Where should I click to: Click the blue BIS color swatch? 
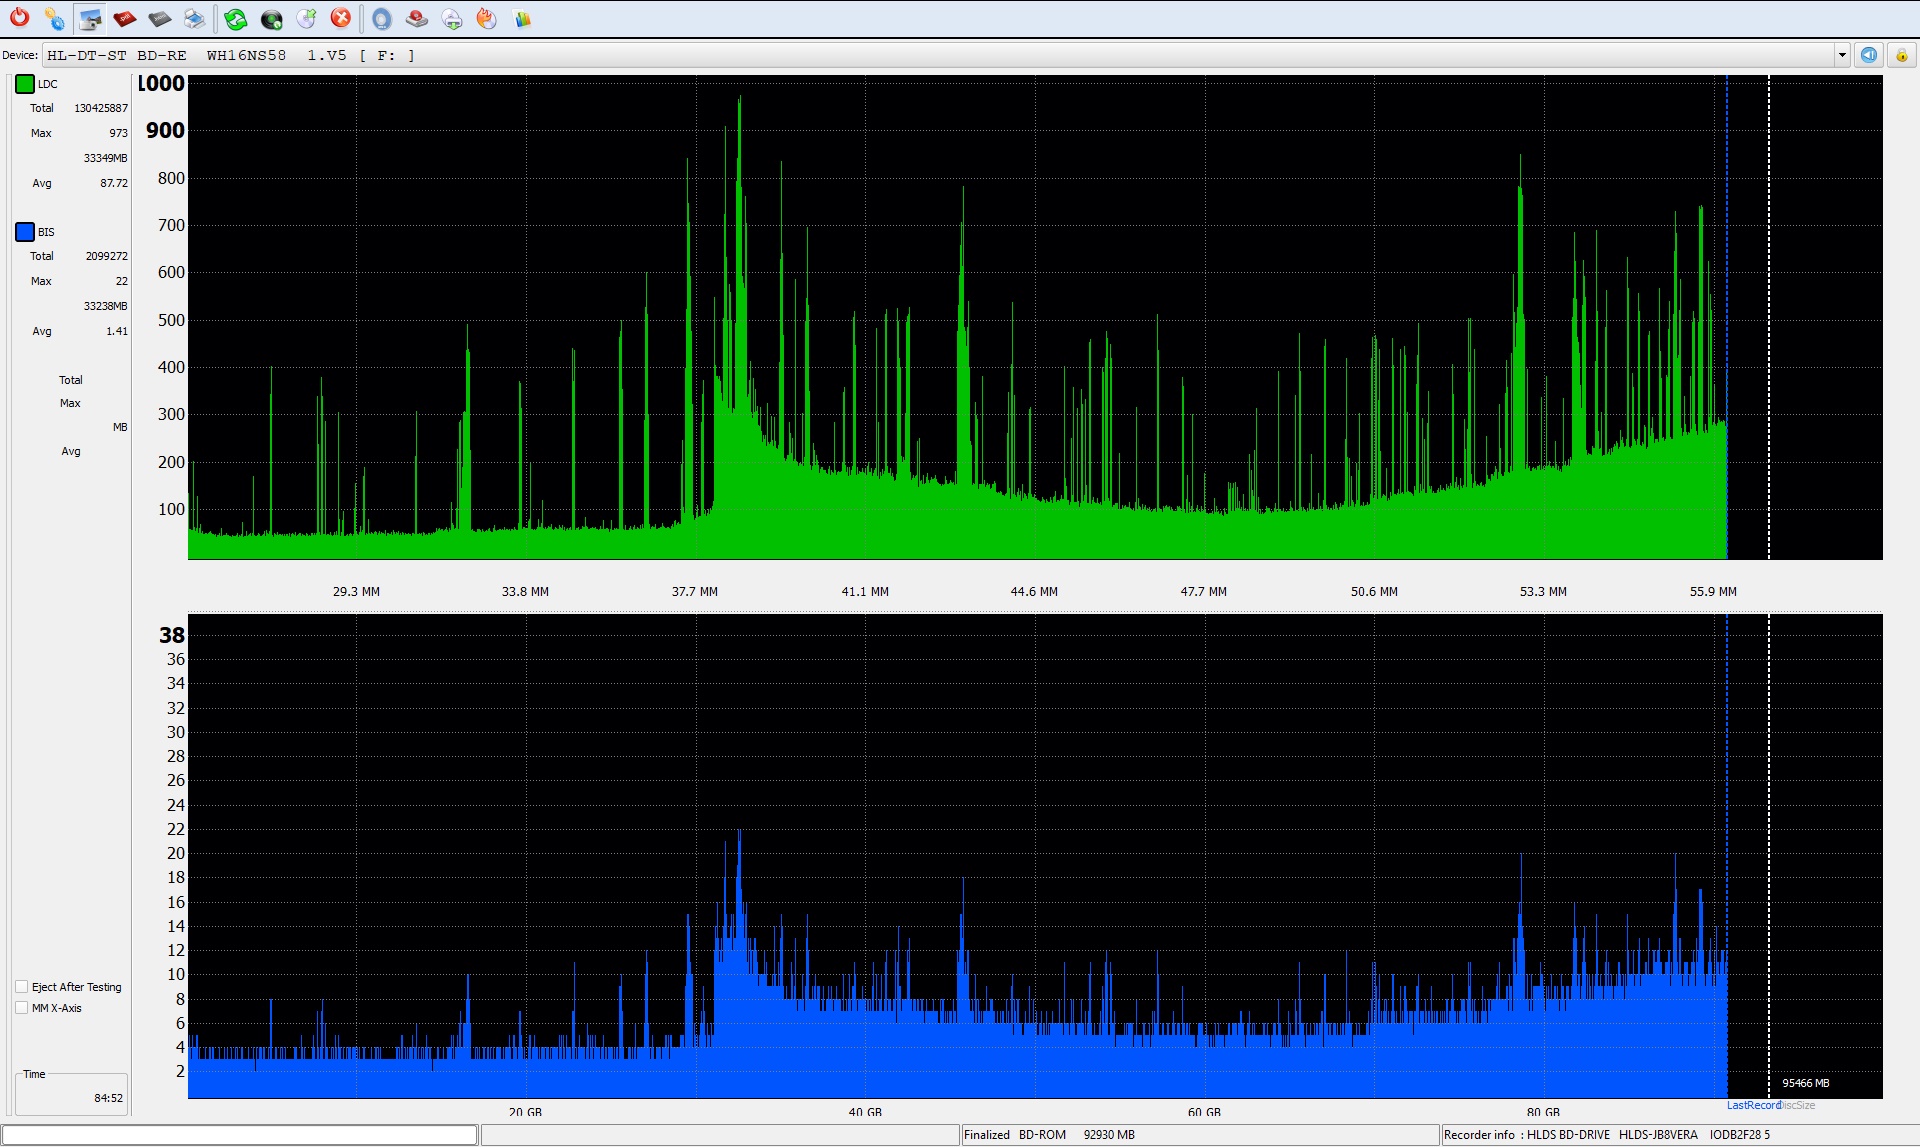25,232
